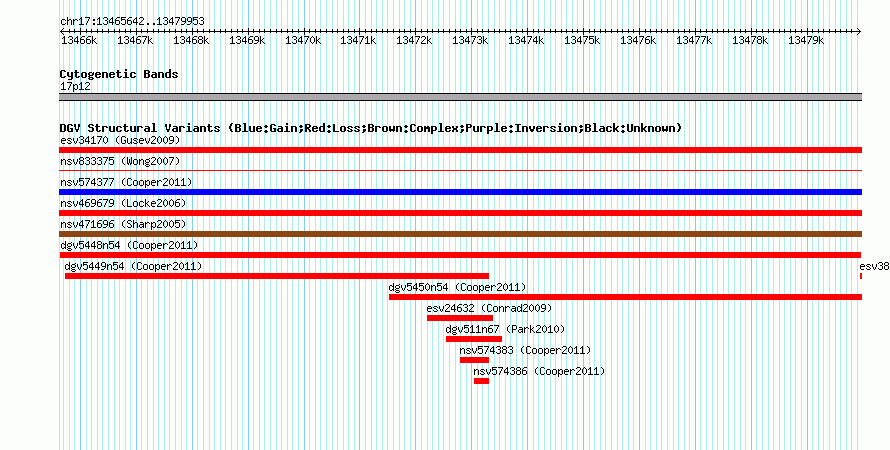Viewport: 890px width, 450px height.
Task: Click the chr17:13465642..13479953 coordinates label
Action: 132,21
